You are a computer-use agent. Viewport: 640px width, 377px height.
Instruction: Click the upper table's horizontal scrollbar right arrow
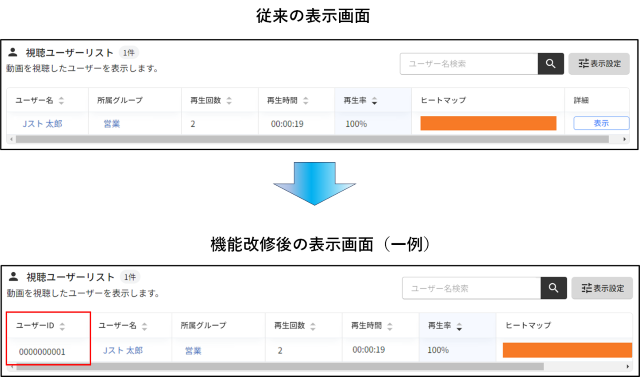tap(624, 140)
